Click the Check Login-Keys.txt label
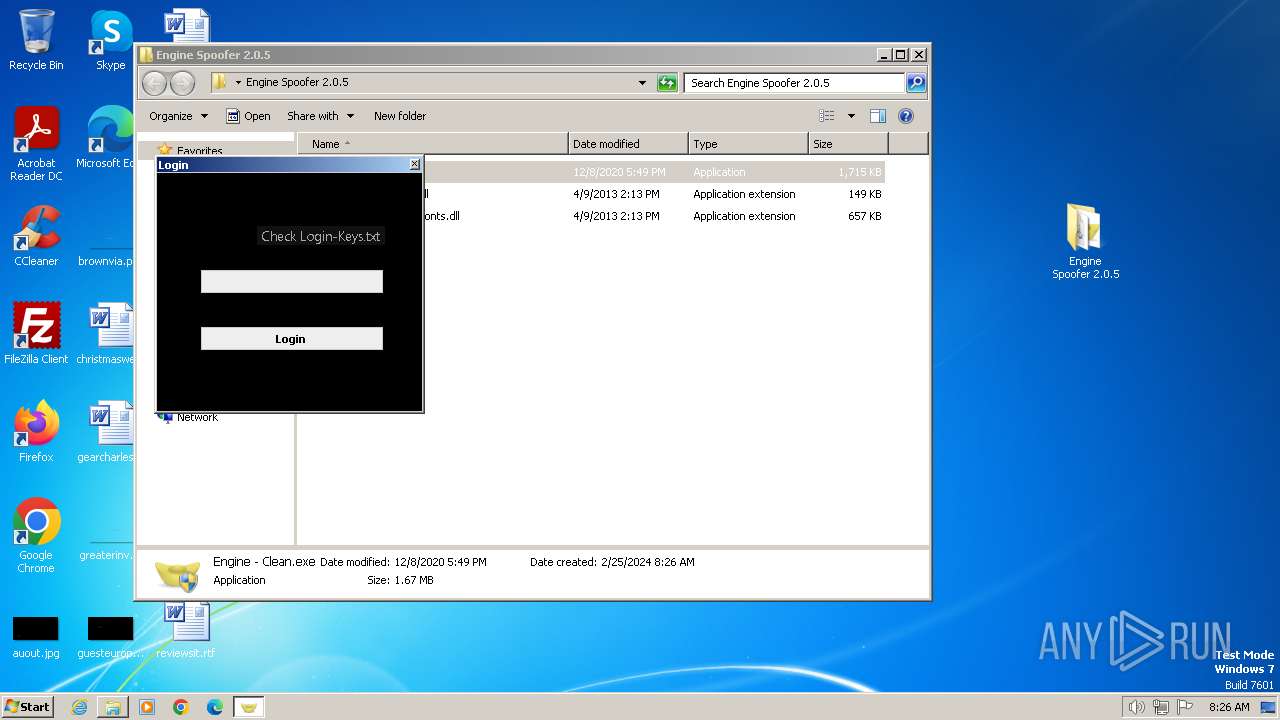This screenshot has height=720, width=1280. pos(320,237)
